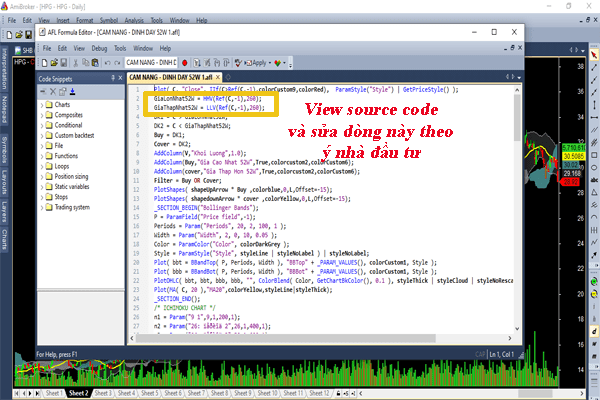Open Debug menu in AFL Formula Editor
Screen dimensions: 600x400
99,48
